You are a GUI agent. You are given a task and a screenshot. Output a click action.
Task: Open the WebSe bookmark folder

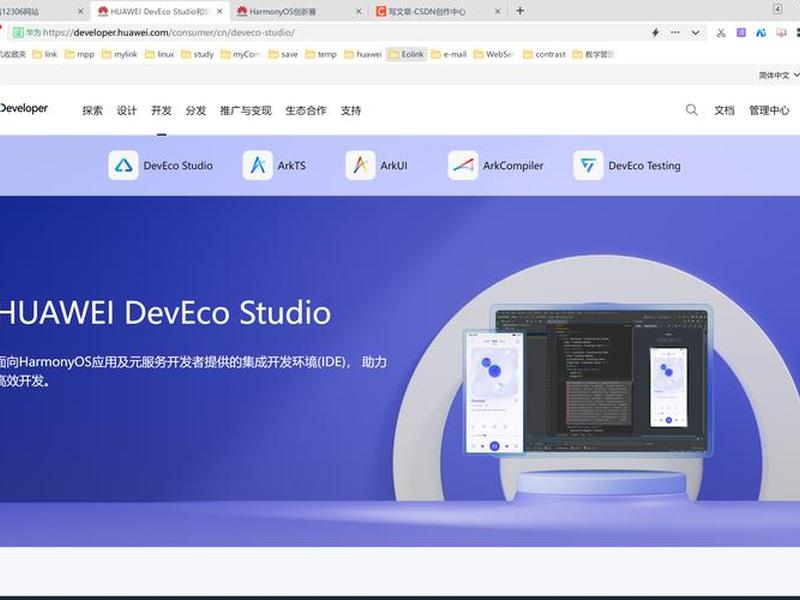(494, 54)
